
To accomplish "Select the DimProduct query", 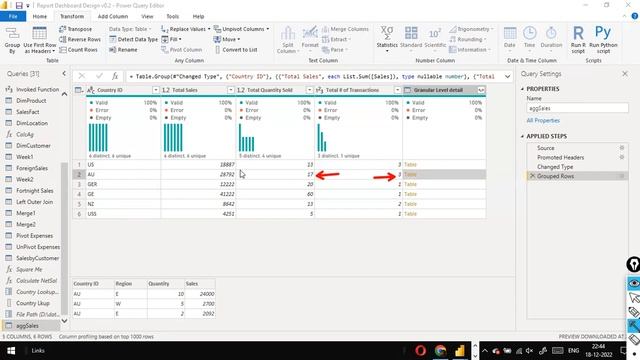I will 31,100.
